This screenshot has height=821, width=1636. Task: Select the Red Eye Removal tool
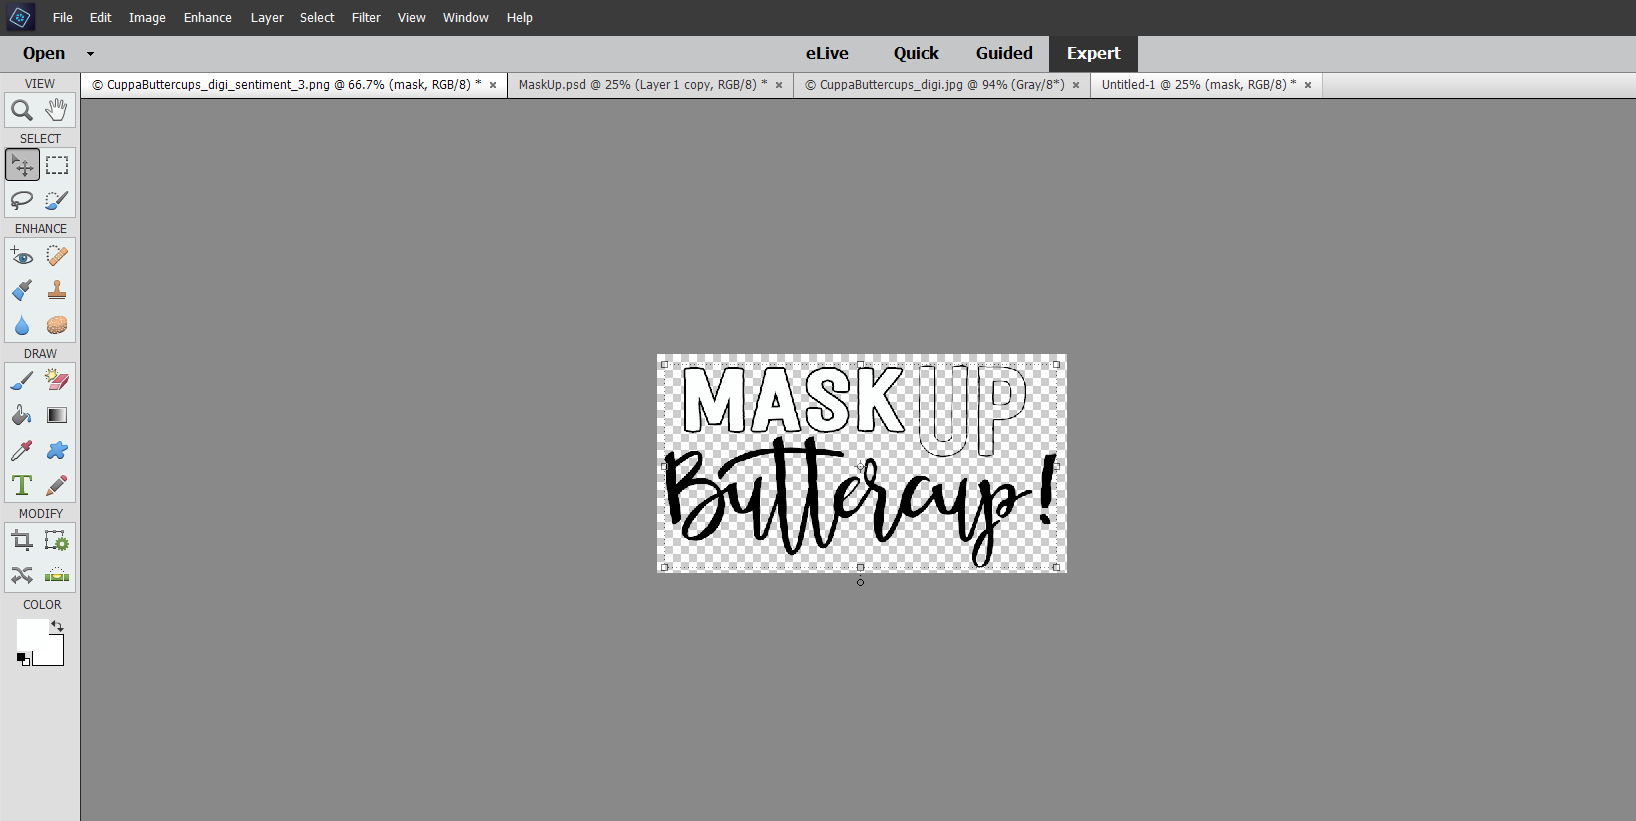point(22,256)
